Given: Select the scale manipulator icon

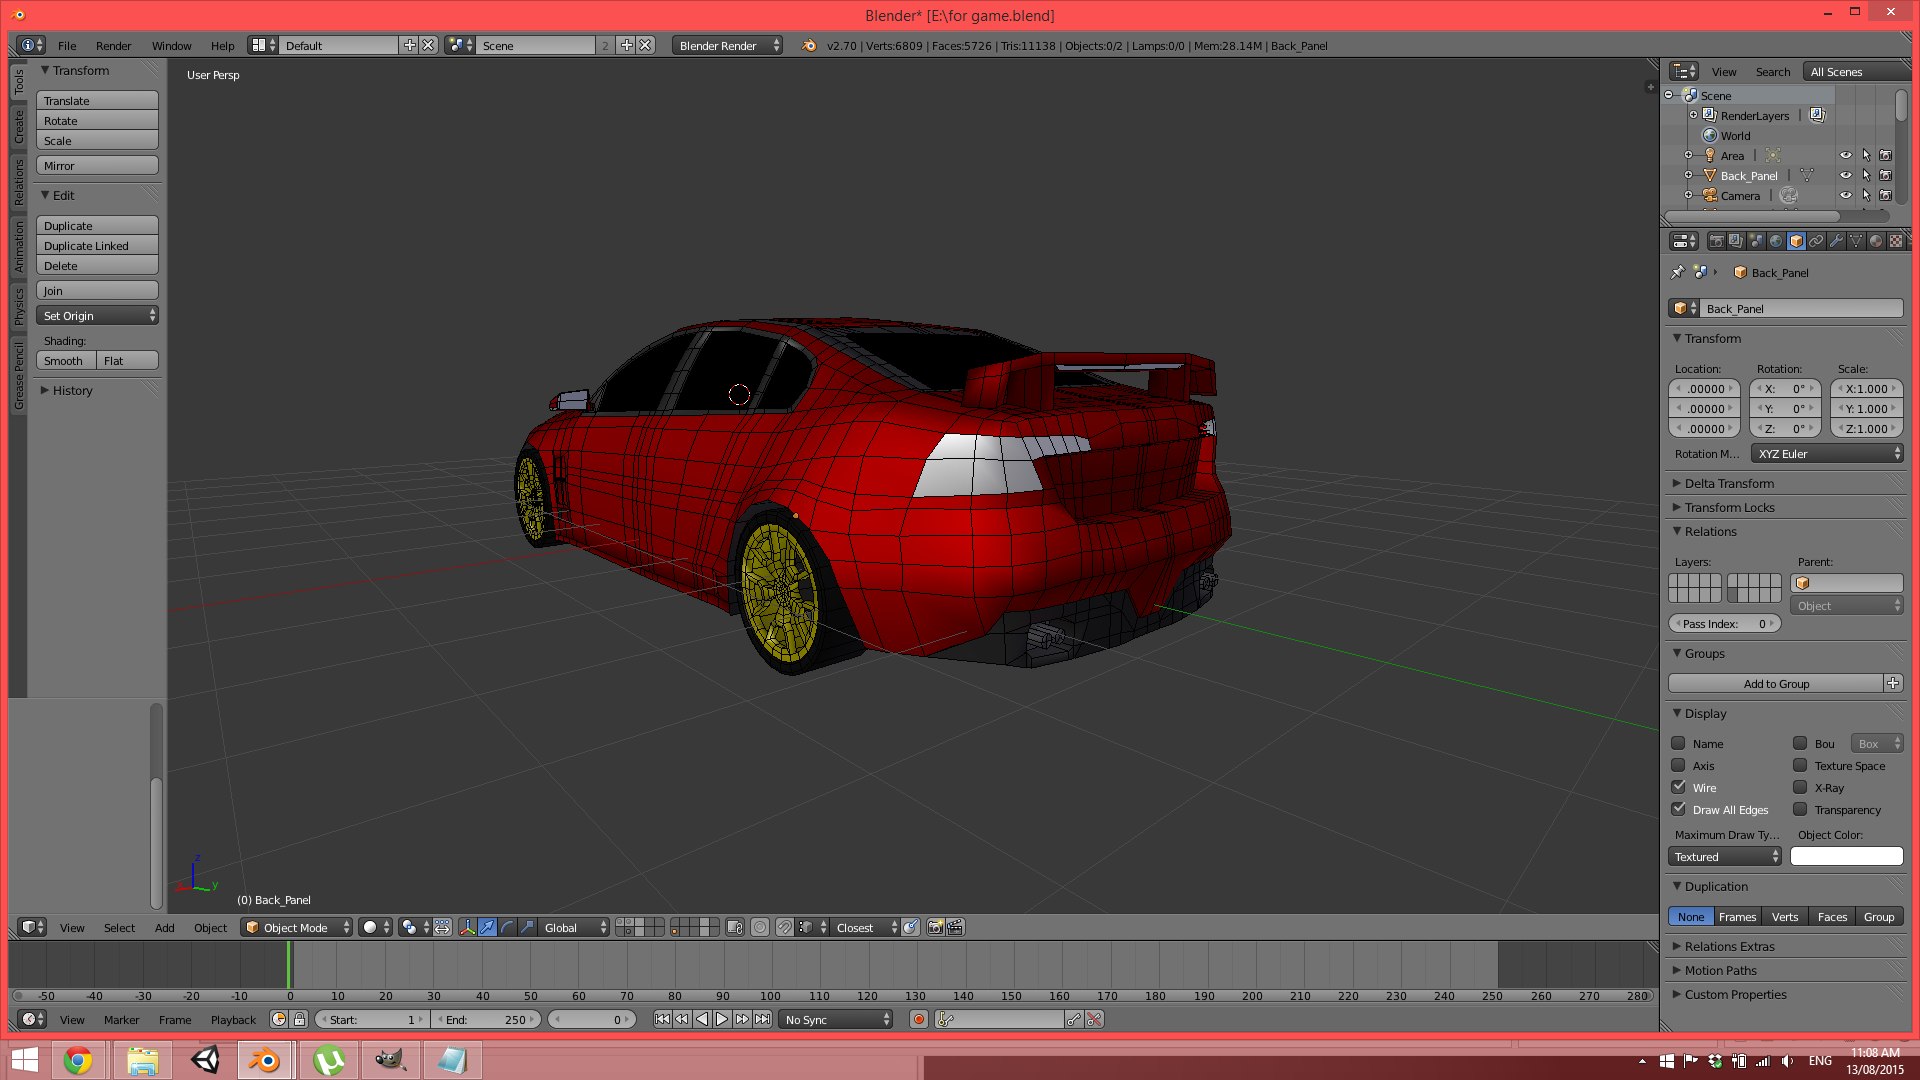Looking at the screenshot, I should [527, 928].
